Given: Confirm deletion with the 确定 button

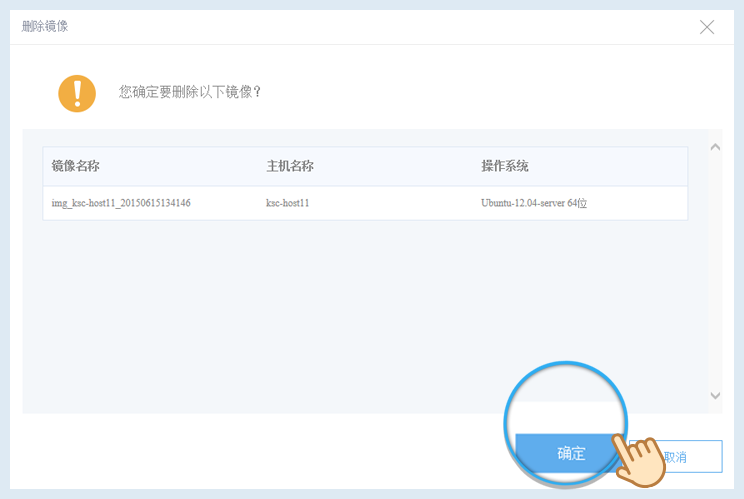Looking at the screenshot, I should pos(571,453).
